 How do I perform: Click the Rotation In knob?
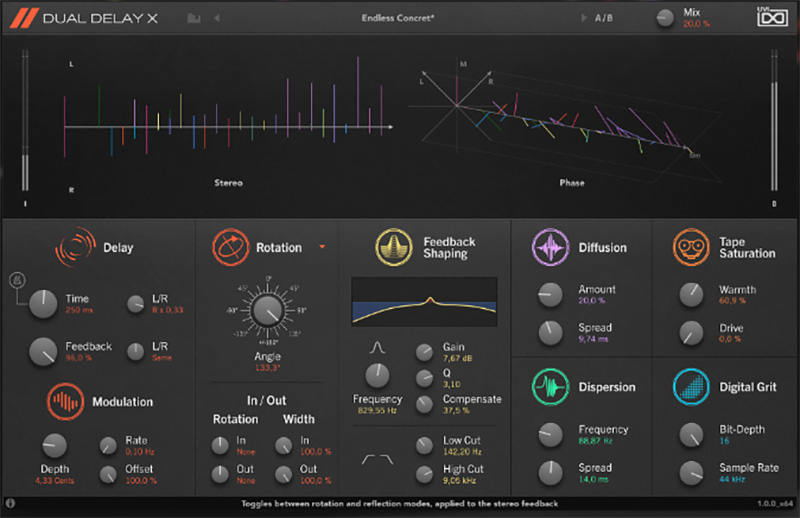coord(220,446)
